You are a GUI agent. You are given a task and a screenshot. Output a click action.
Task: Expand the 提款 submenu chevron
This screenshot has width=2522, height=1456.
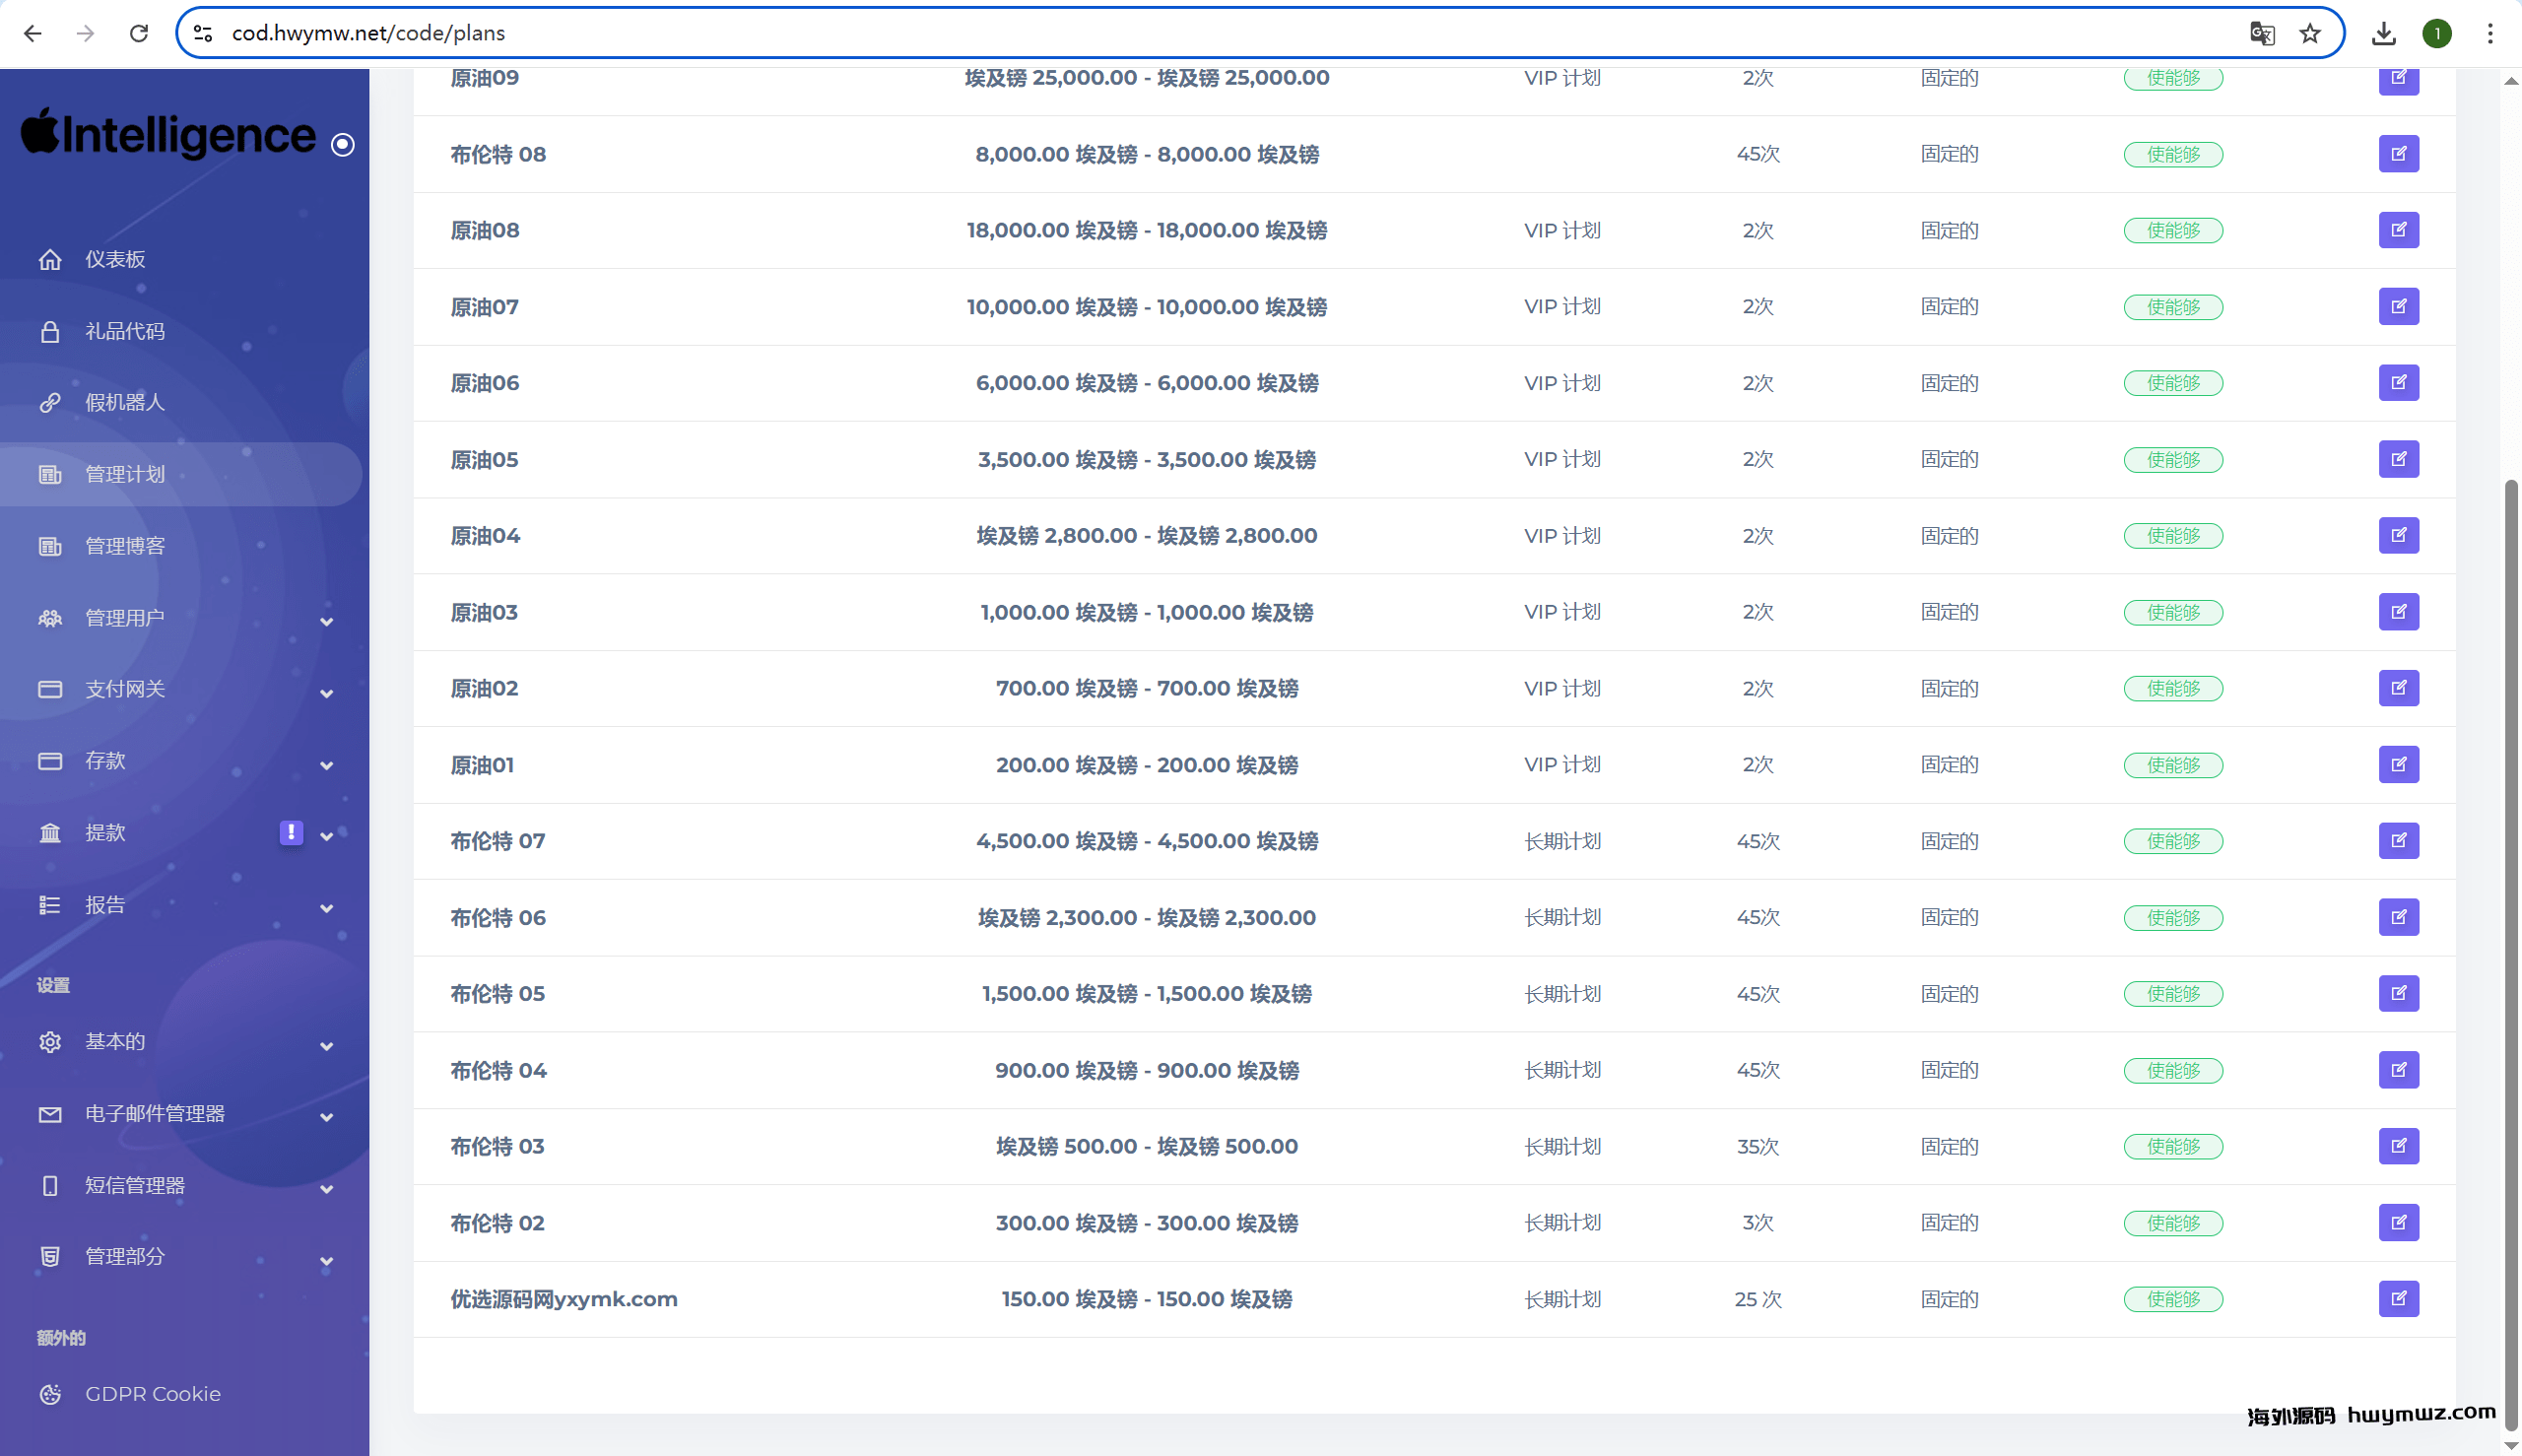point(326,836)
